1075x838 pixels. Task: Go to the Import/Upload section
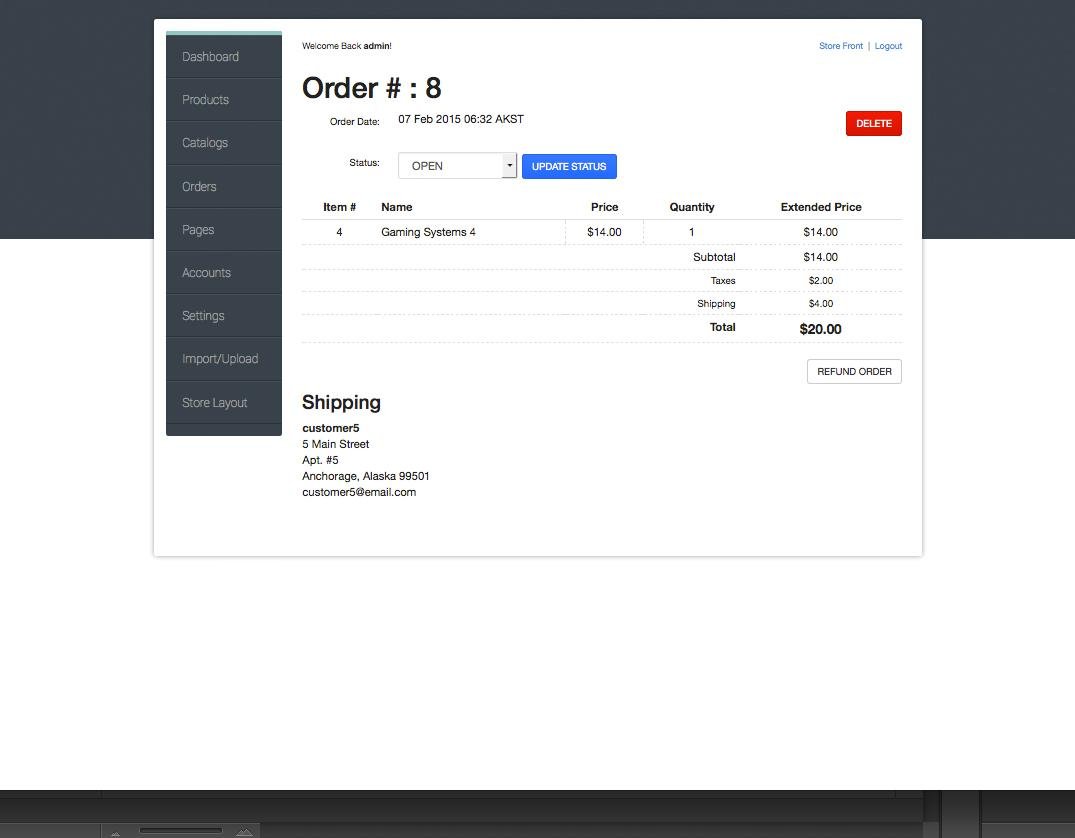click(220, 358)
